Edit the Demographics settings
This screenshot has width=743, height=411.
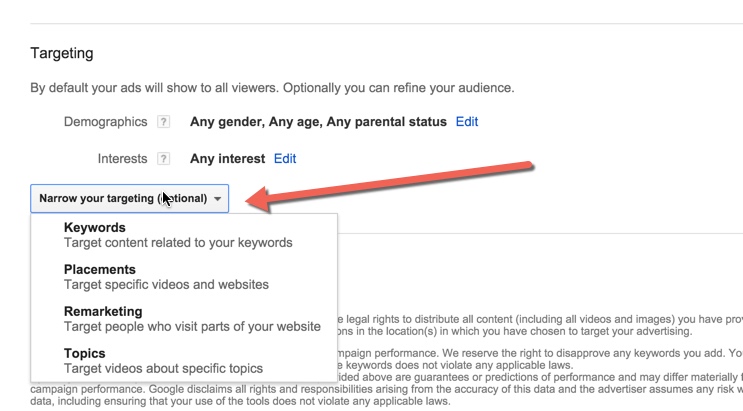point(467,122)
